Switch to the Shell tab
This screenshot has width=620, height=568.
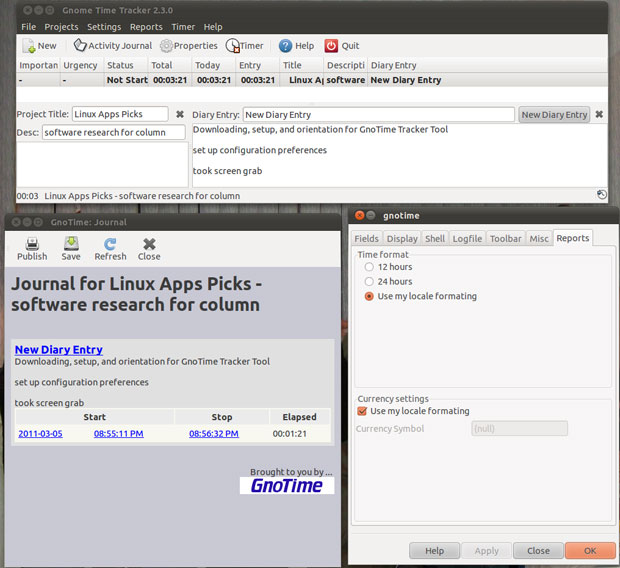click(x=435, y=239)
